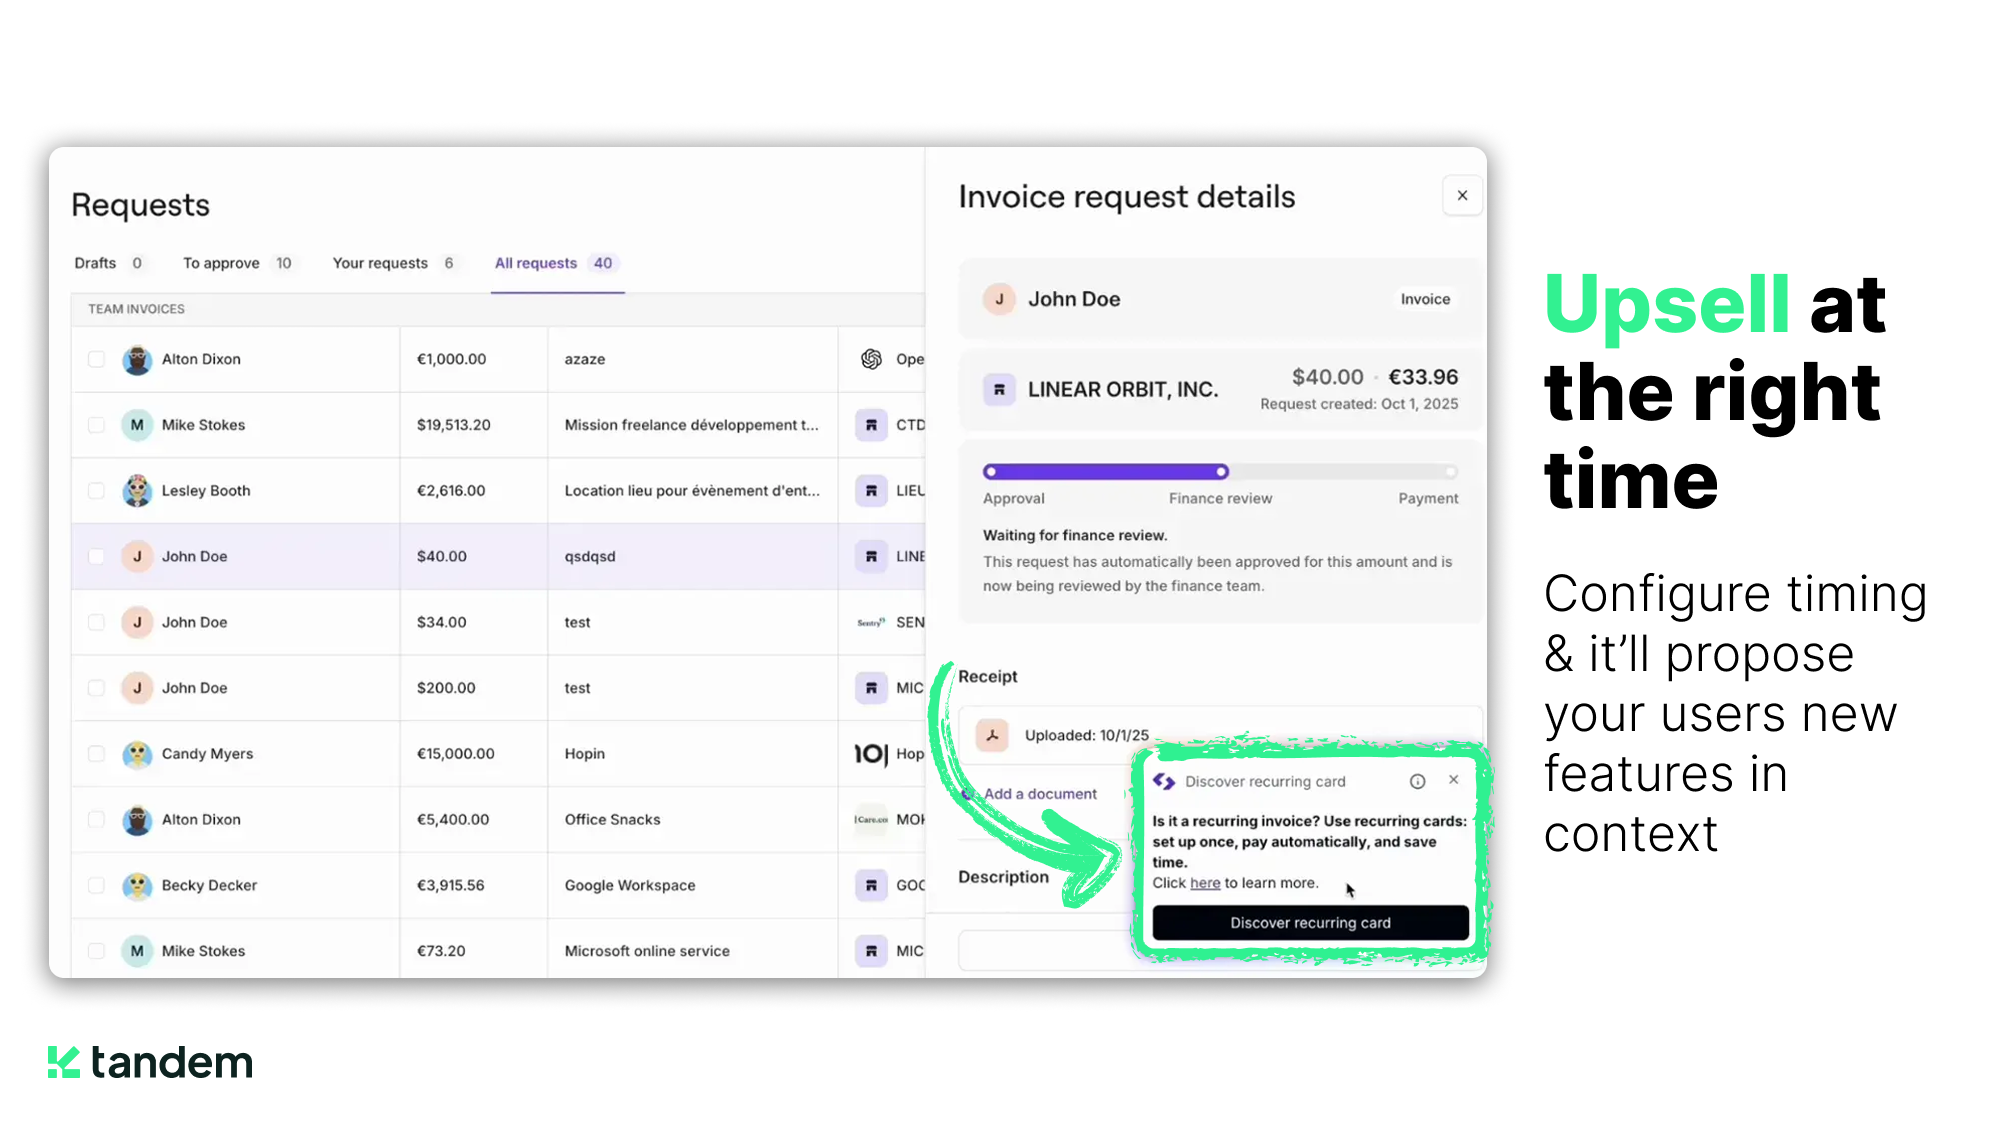Click the LINEAR ORBIT, INC. supplier icon

(x=999, y=390)
